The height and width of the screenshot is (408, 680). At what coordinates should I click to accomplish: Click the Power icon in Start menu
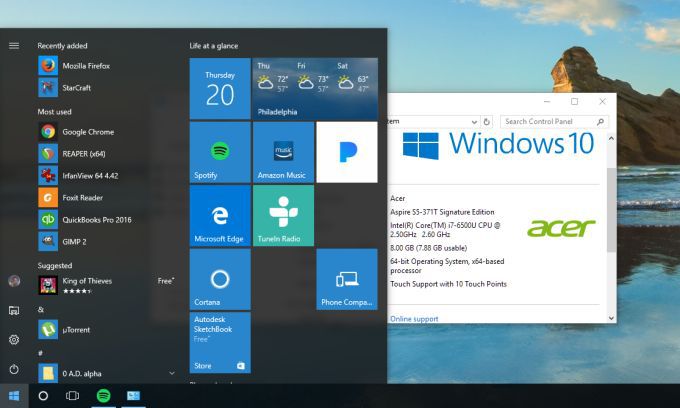pos(14,369)
